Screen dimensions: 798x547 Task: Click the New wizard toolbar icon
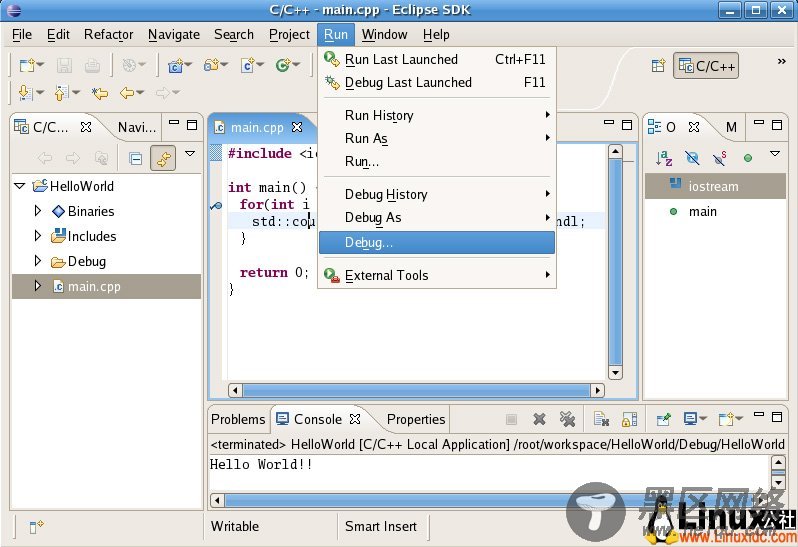[27, 65]
